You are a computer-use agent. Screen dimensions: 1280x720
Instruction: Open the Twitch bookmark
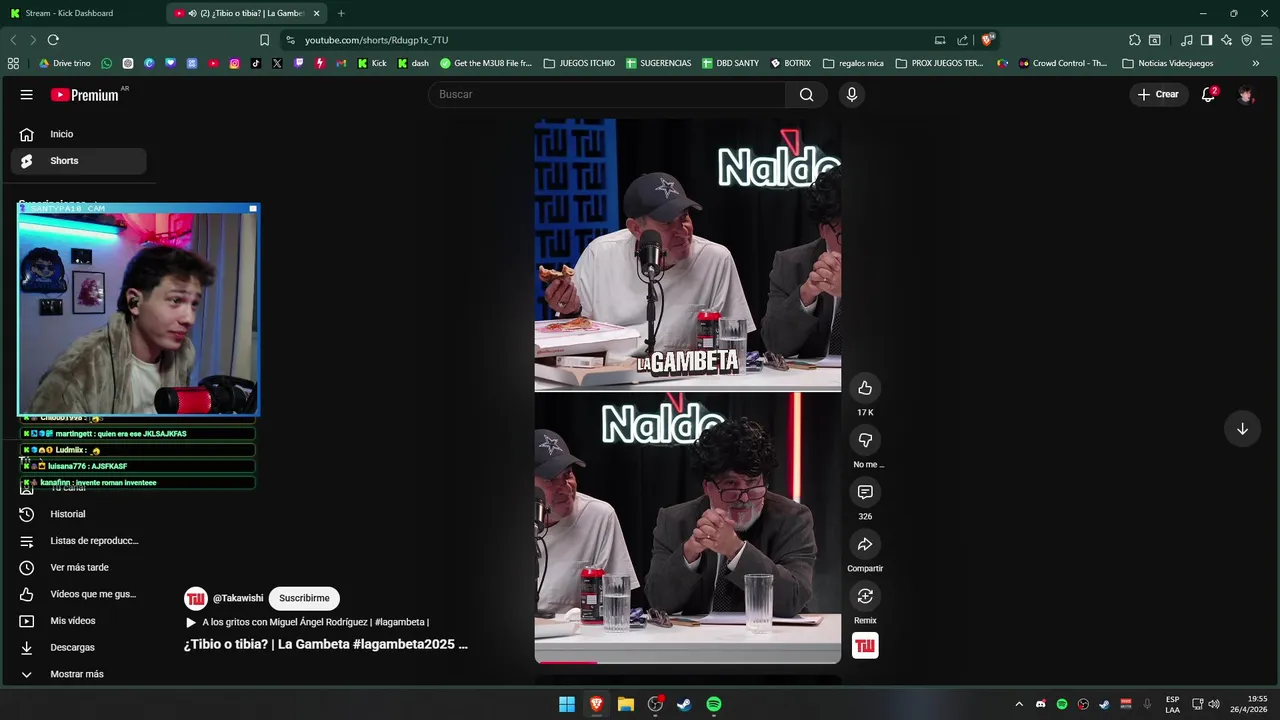(x=298, y=63)
